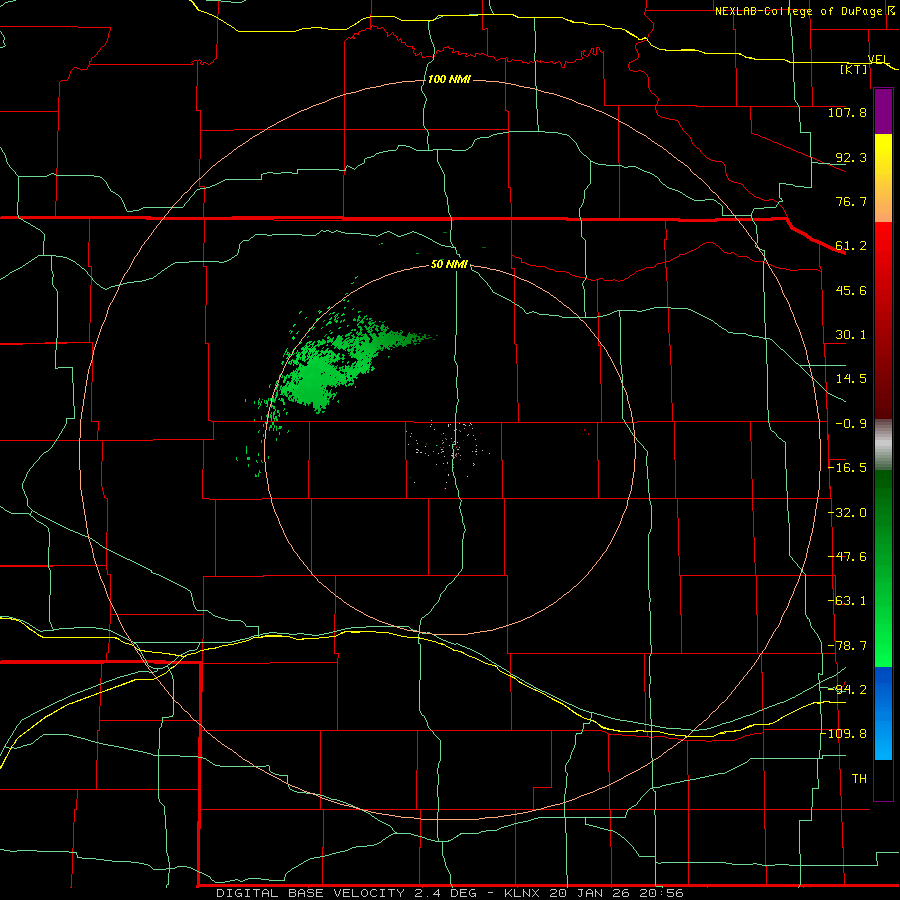Select the -47.6 velocity scale value
This screenshot has width=900, height=900.
click(848, 557)
